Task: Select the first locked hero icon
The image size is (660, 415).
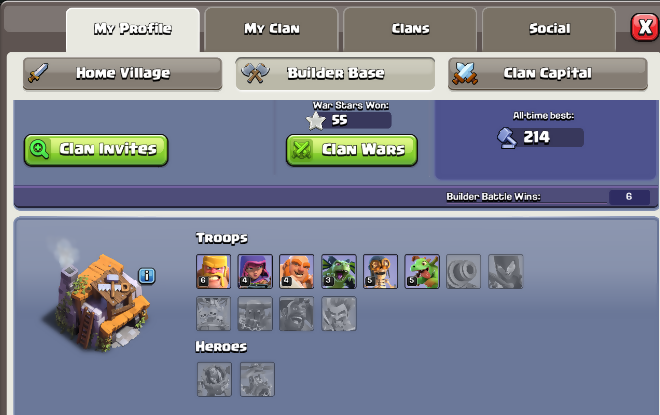Action: [214, 379]
